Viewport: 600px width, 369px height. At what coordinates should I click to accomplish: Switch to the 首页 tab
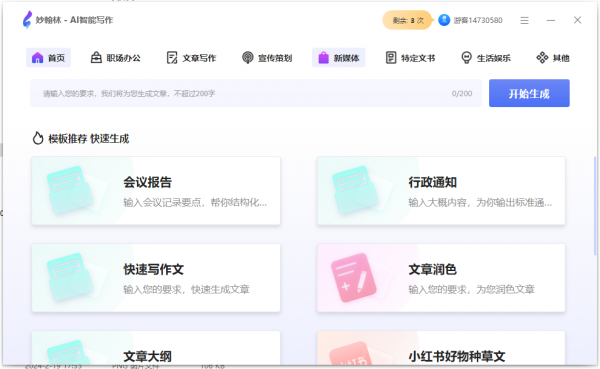(48, 58)
